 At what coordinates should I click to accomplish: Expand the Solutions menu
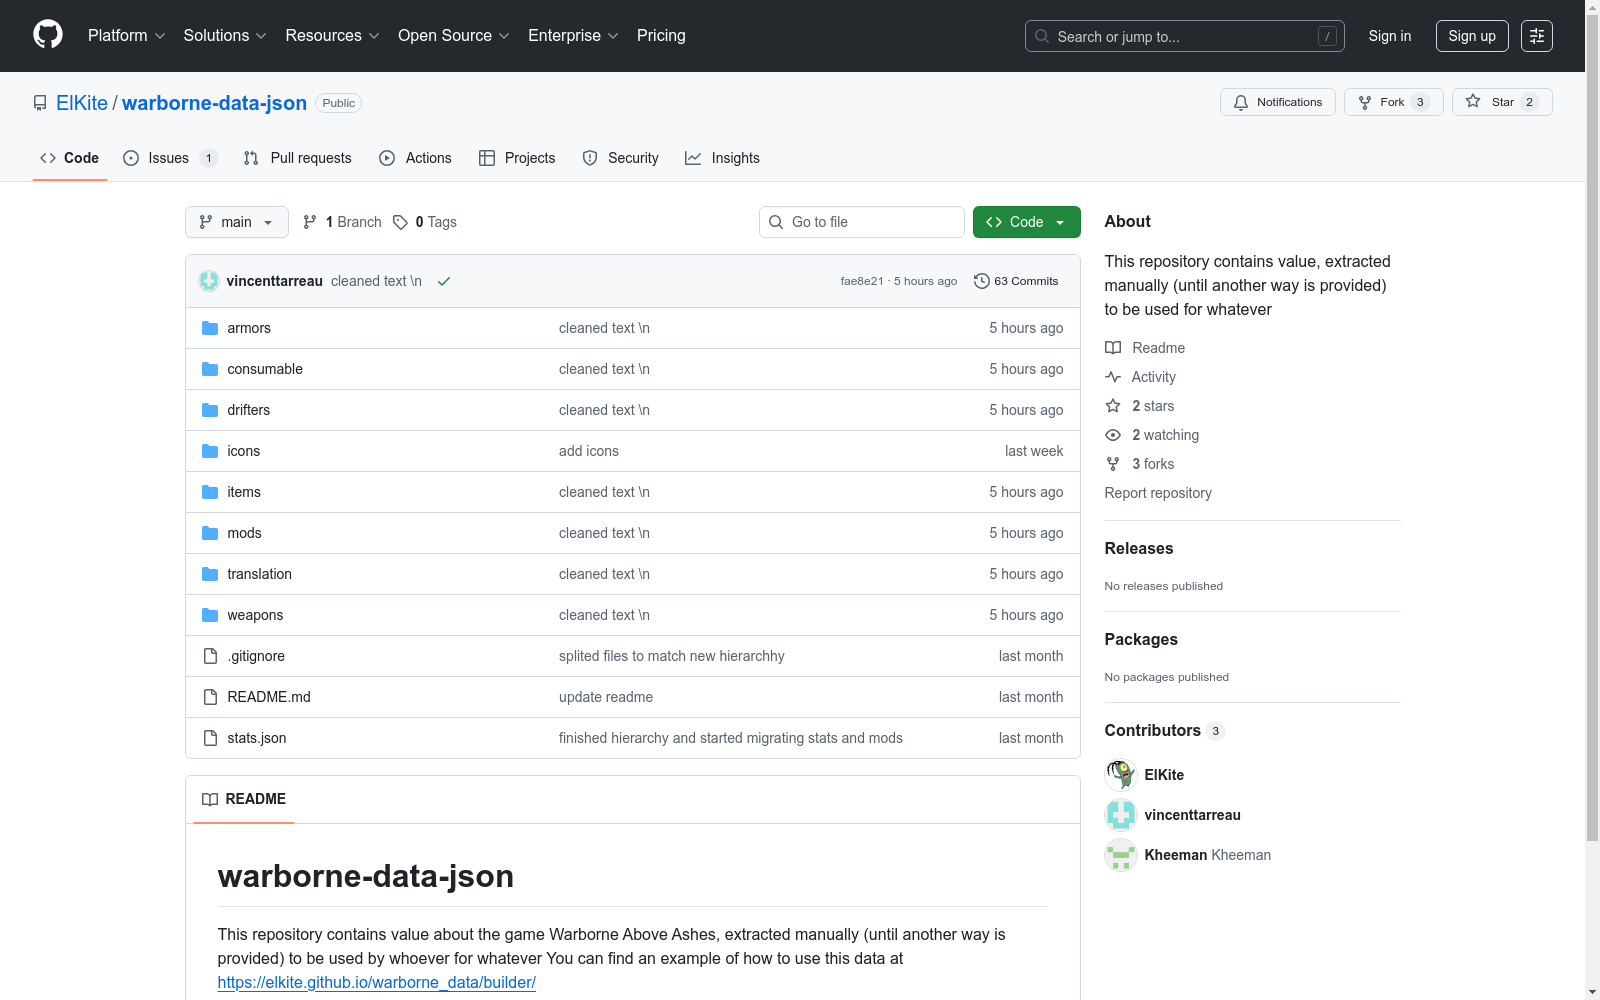pyautogui.click(x=225, y=36)
